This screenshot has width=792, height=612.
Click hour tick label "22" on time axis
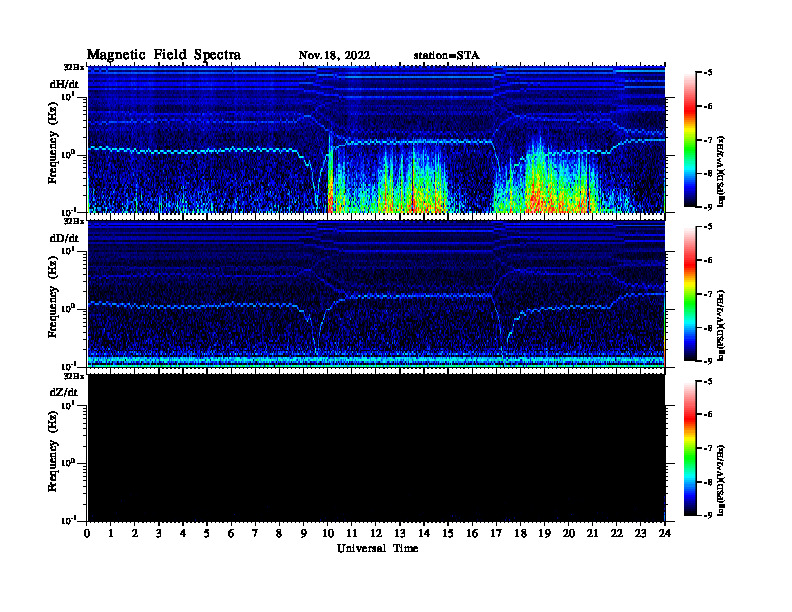[x=617, y=534]
